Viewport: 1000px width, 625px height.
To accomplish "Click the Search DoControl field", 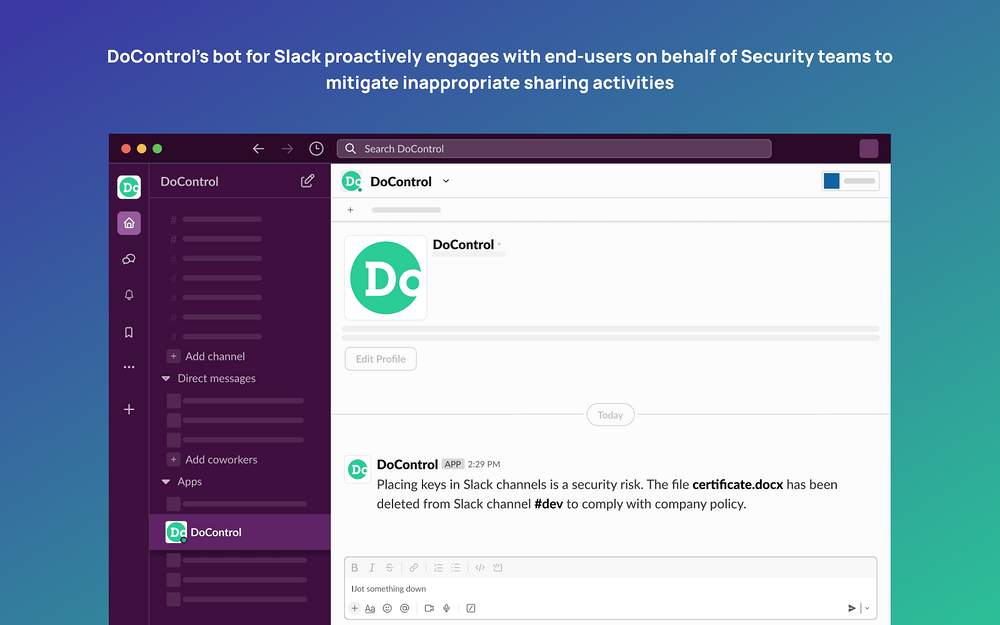I will click(554, 149).
